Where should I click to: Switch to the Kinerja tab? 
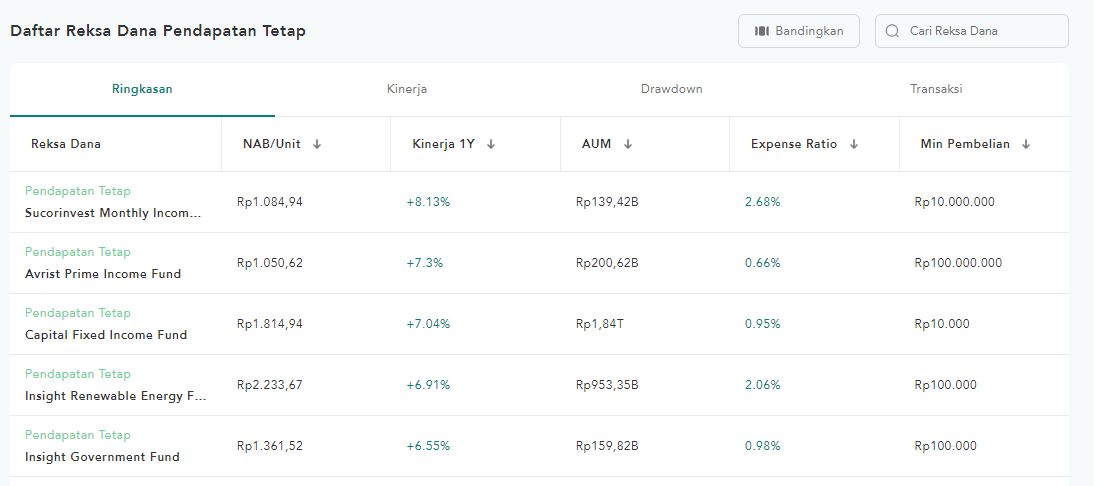tap(407, 89)
